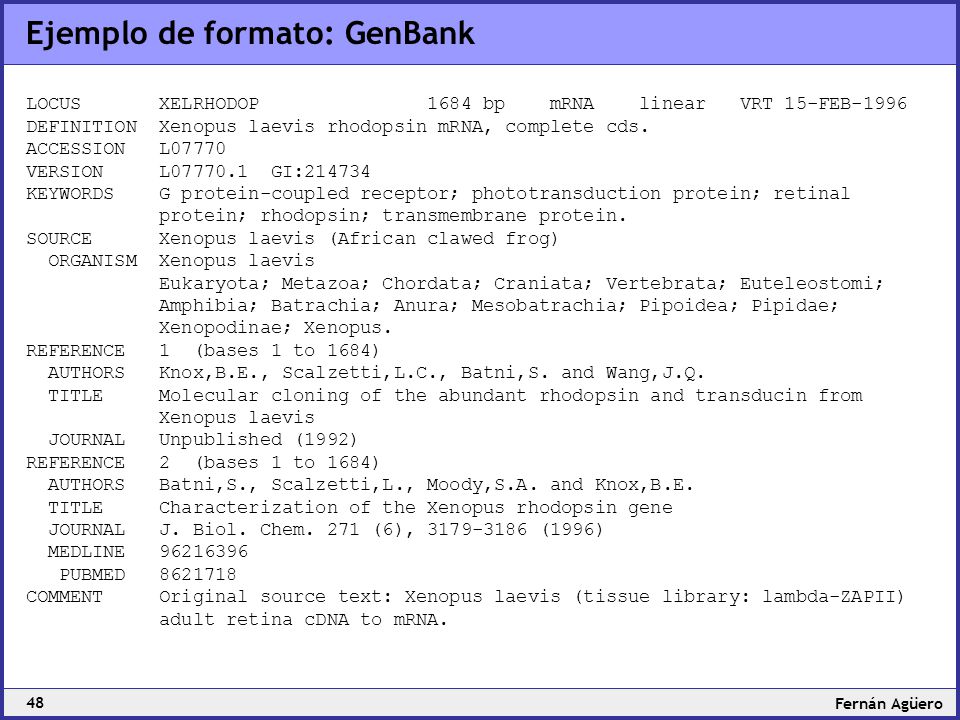Click taxonomy line starting 'Eukaryota; Metazoa'

(x=521, y=283)
